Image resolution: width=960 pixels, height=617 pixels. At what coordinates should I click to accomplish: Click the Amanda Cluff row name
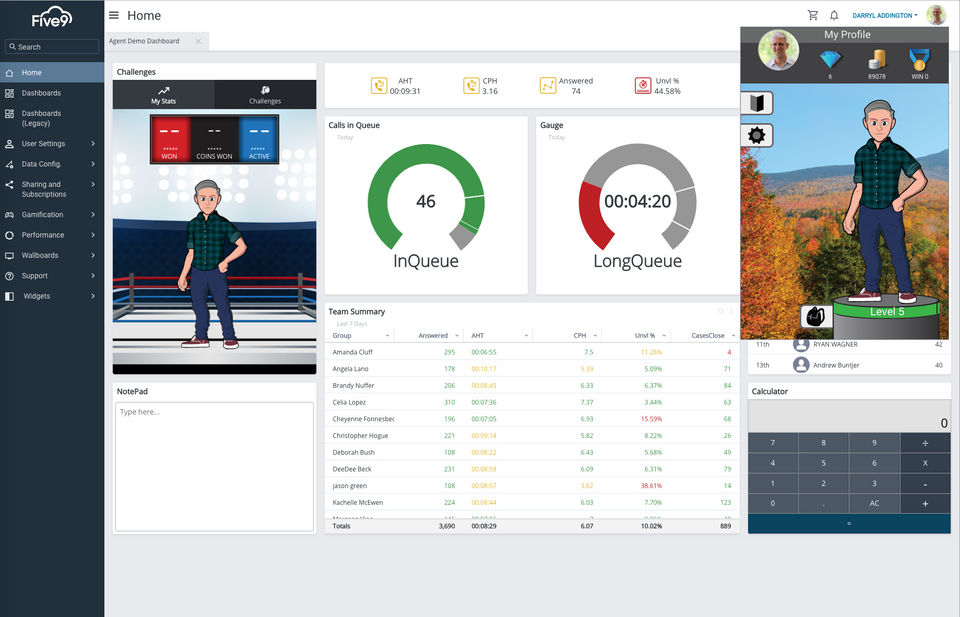tap(353, 352)
